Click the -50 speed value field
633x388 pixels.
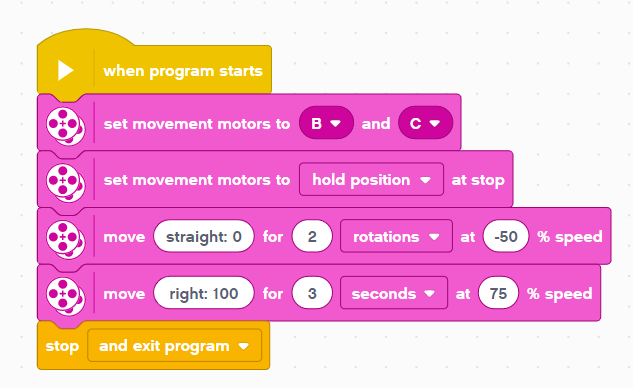[x=506, y=236]
